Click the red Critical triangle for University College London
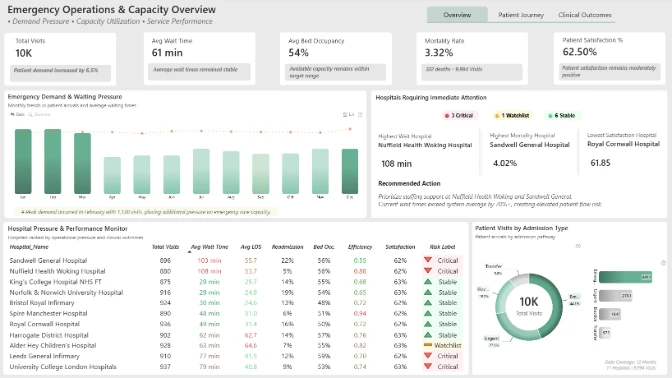Viewport: 672px width, 378px height. 427,366
